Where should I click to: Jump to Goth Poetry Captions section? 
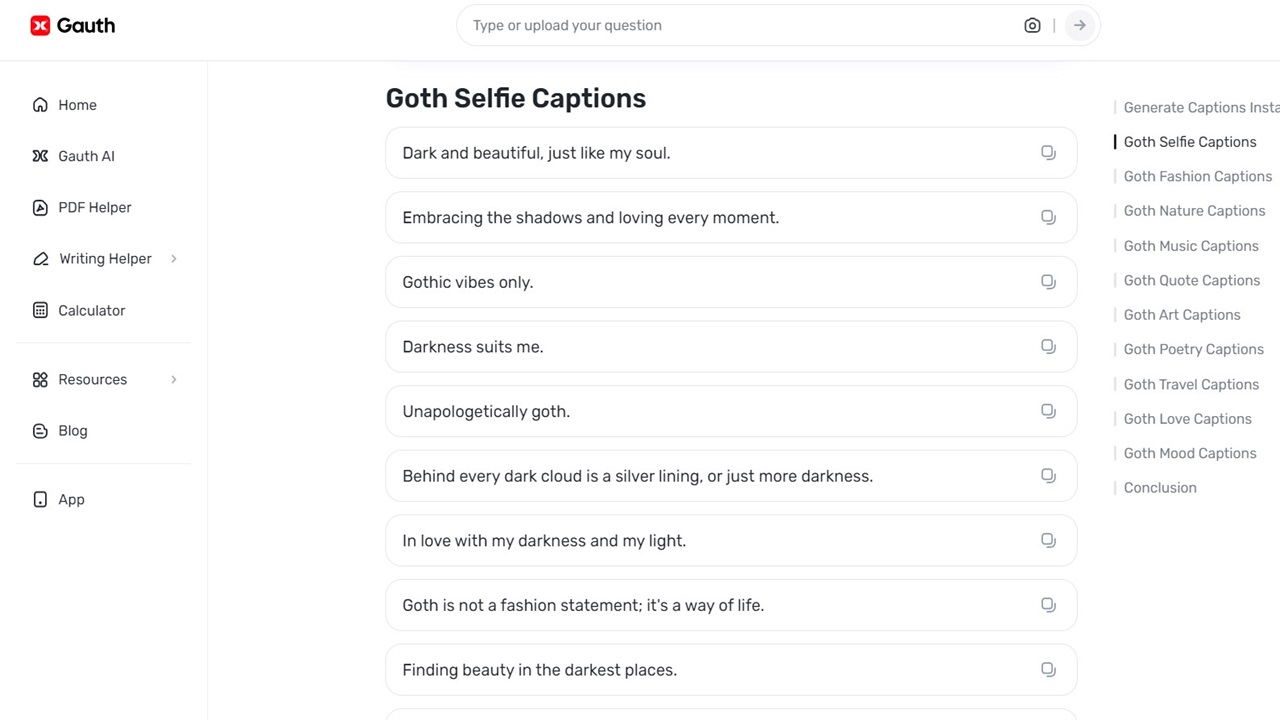pyautogui.click(x=1193, y=349)
